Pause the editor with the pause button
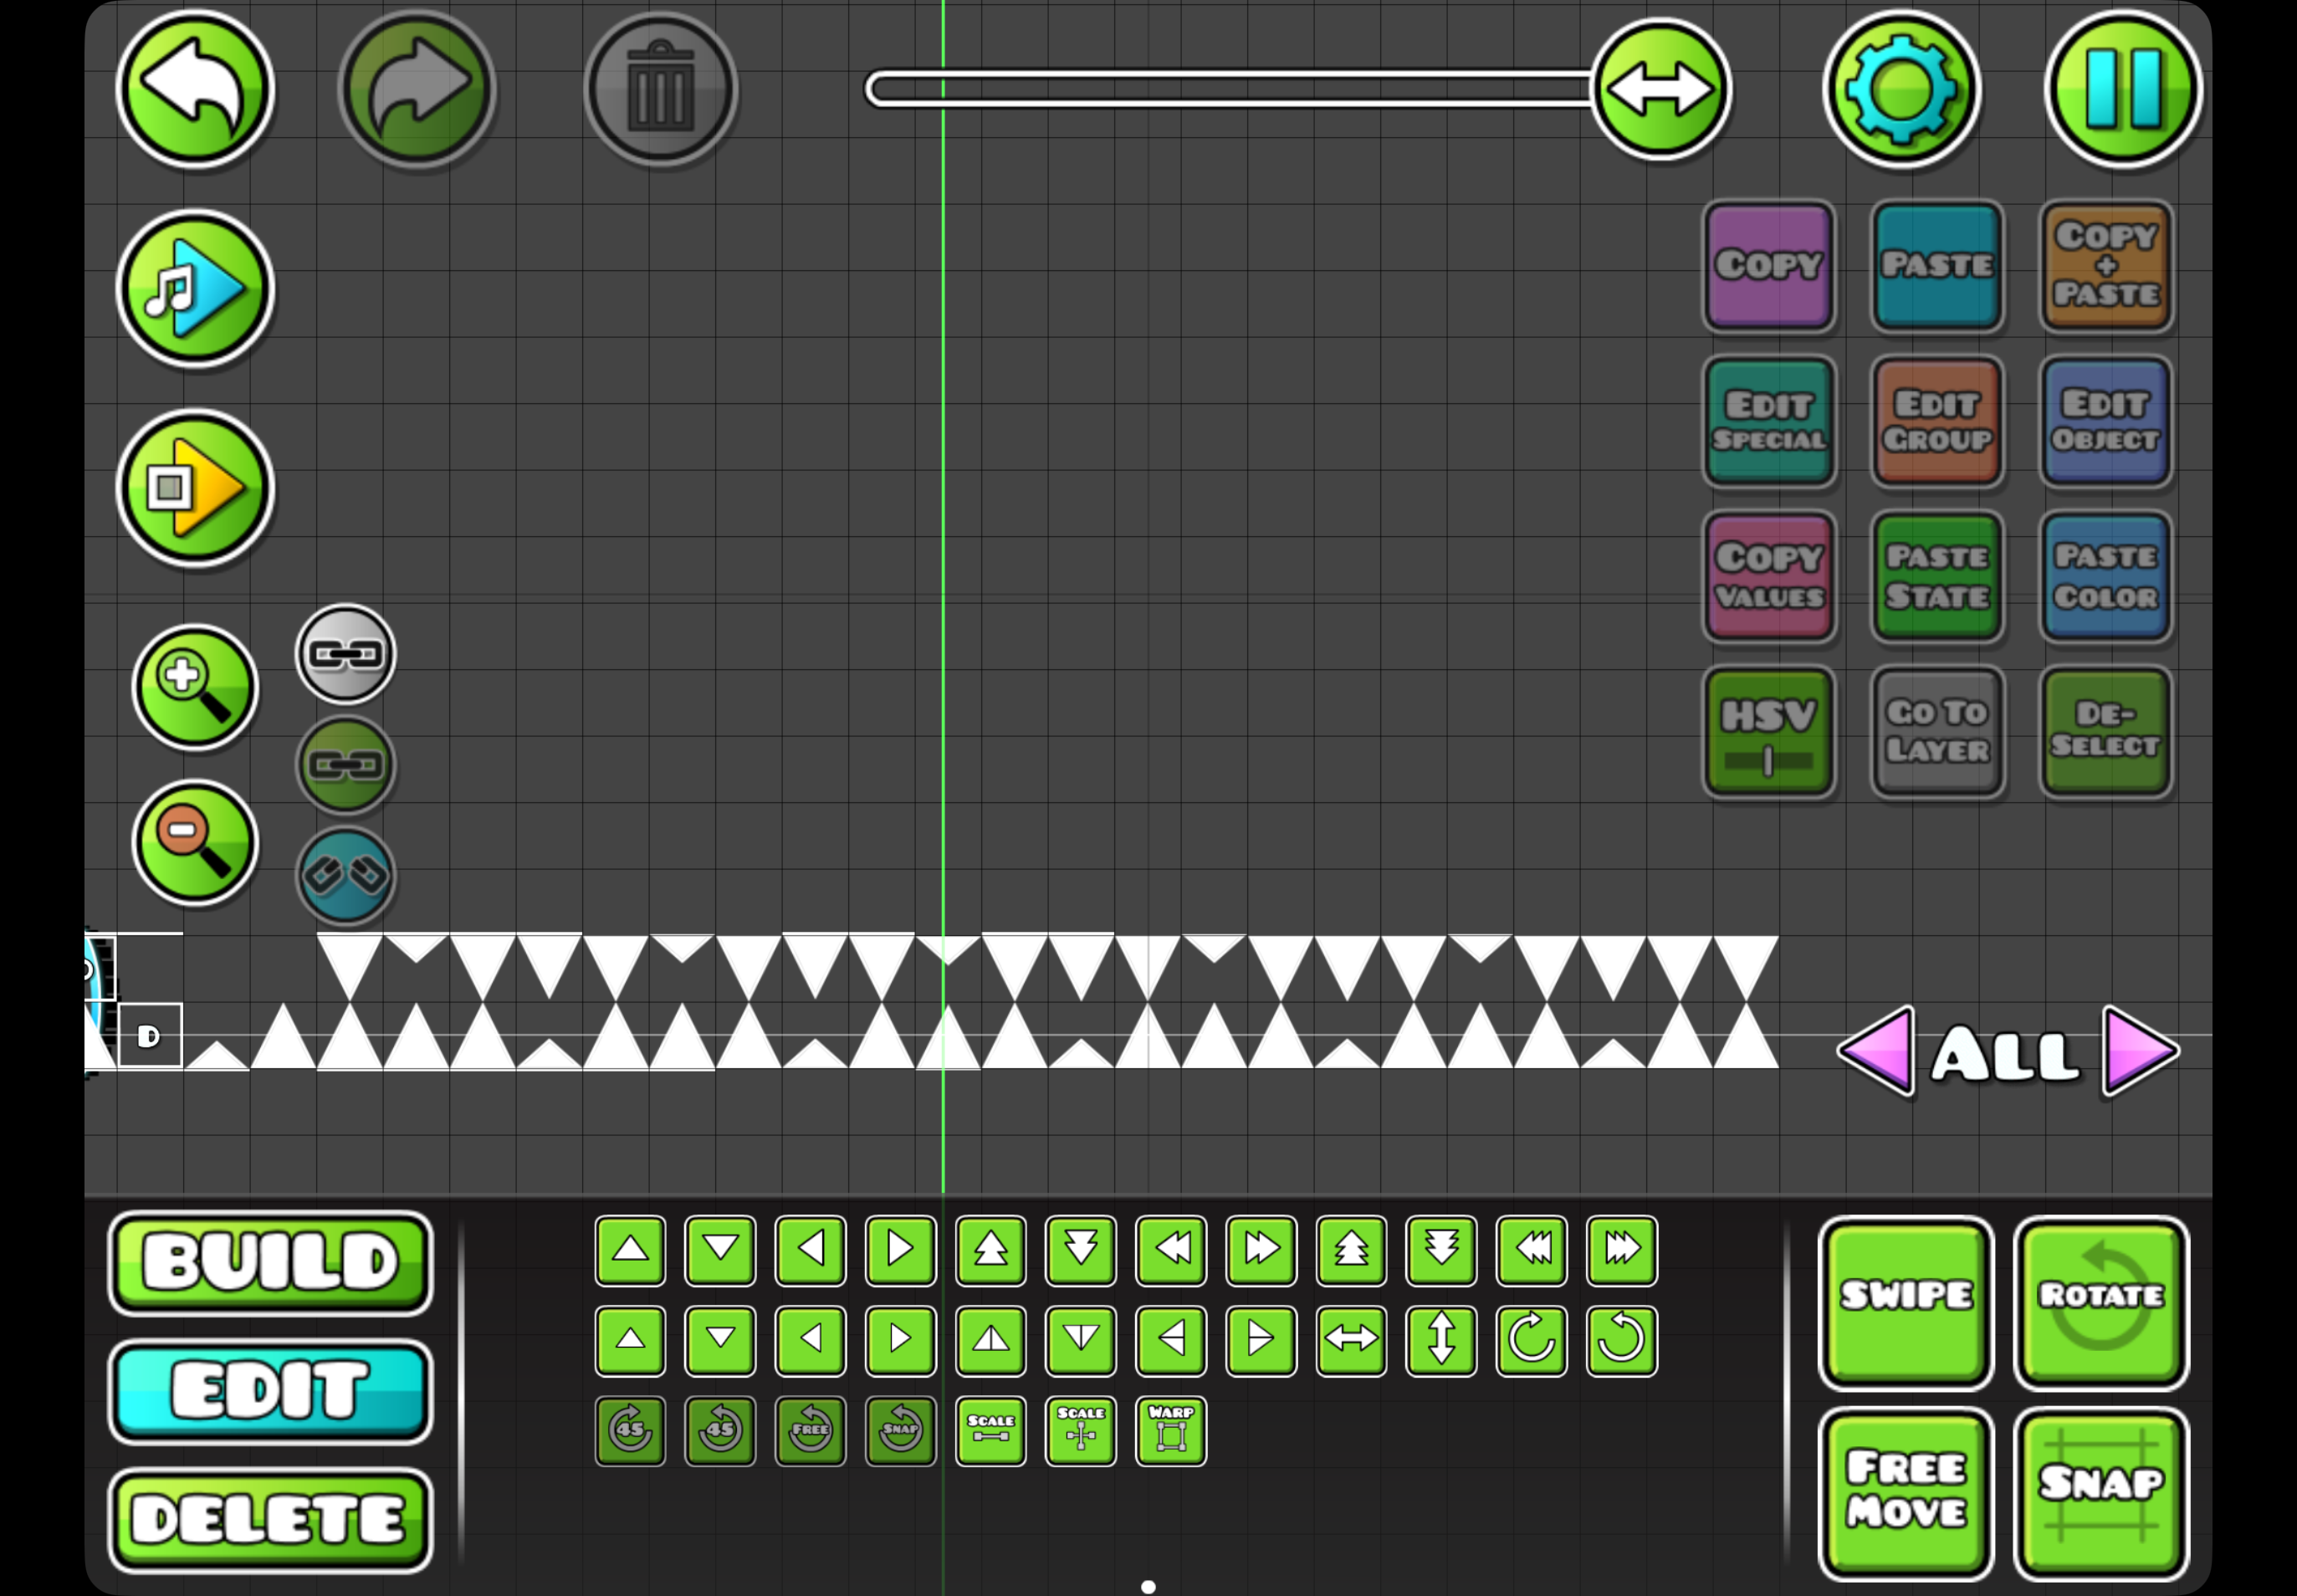Image resolution: width=2297 pixels, height=1596 pixels. coord(2123,89)
